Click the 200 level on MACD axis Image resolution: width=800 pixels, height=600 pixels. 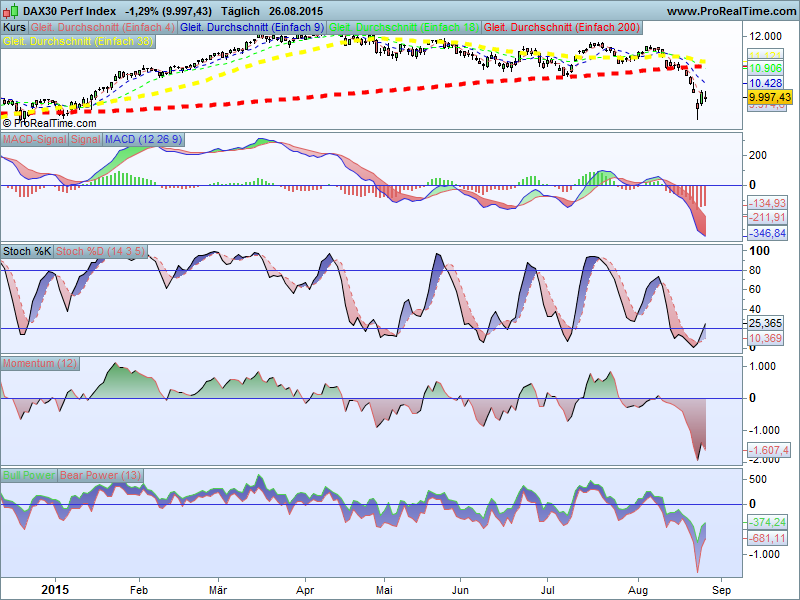[x=758, y=155]
